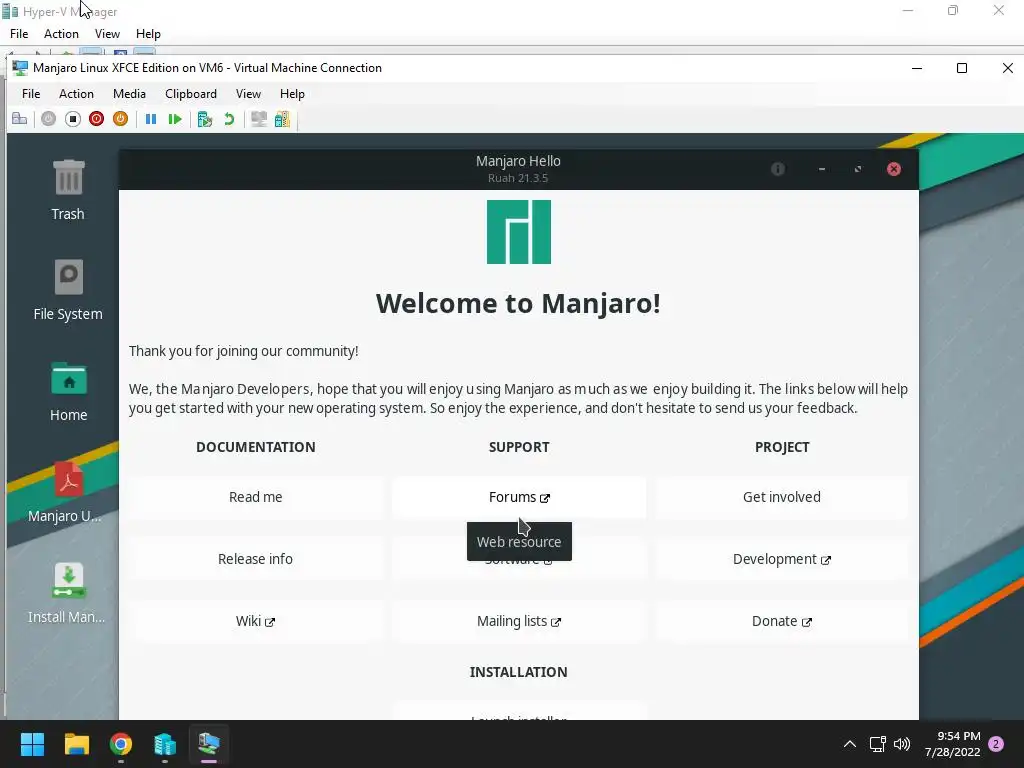Open File menu in Virtual Machine Connection
The height and width of the screenshot is (768, 1024).
31,93
